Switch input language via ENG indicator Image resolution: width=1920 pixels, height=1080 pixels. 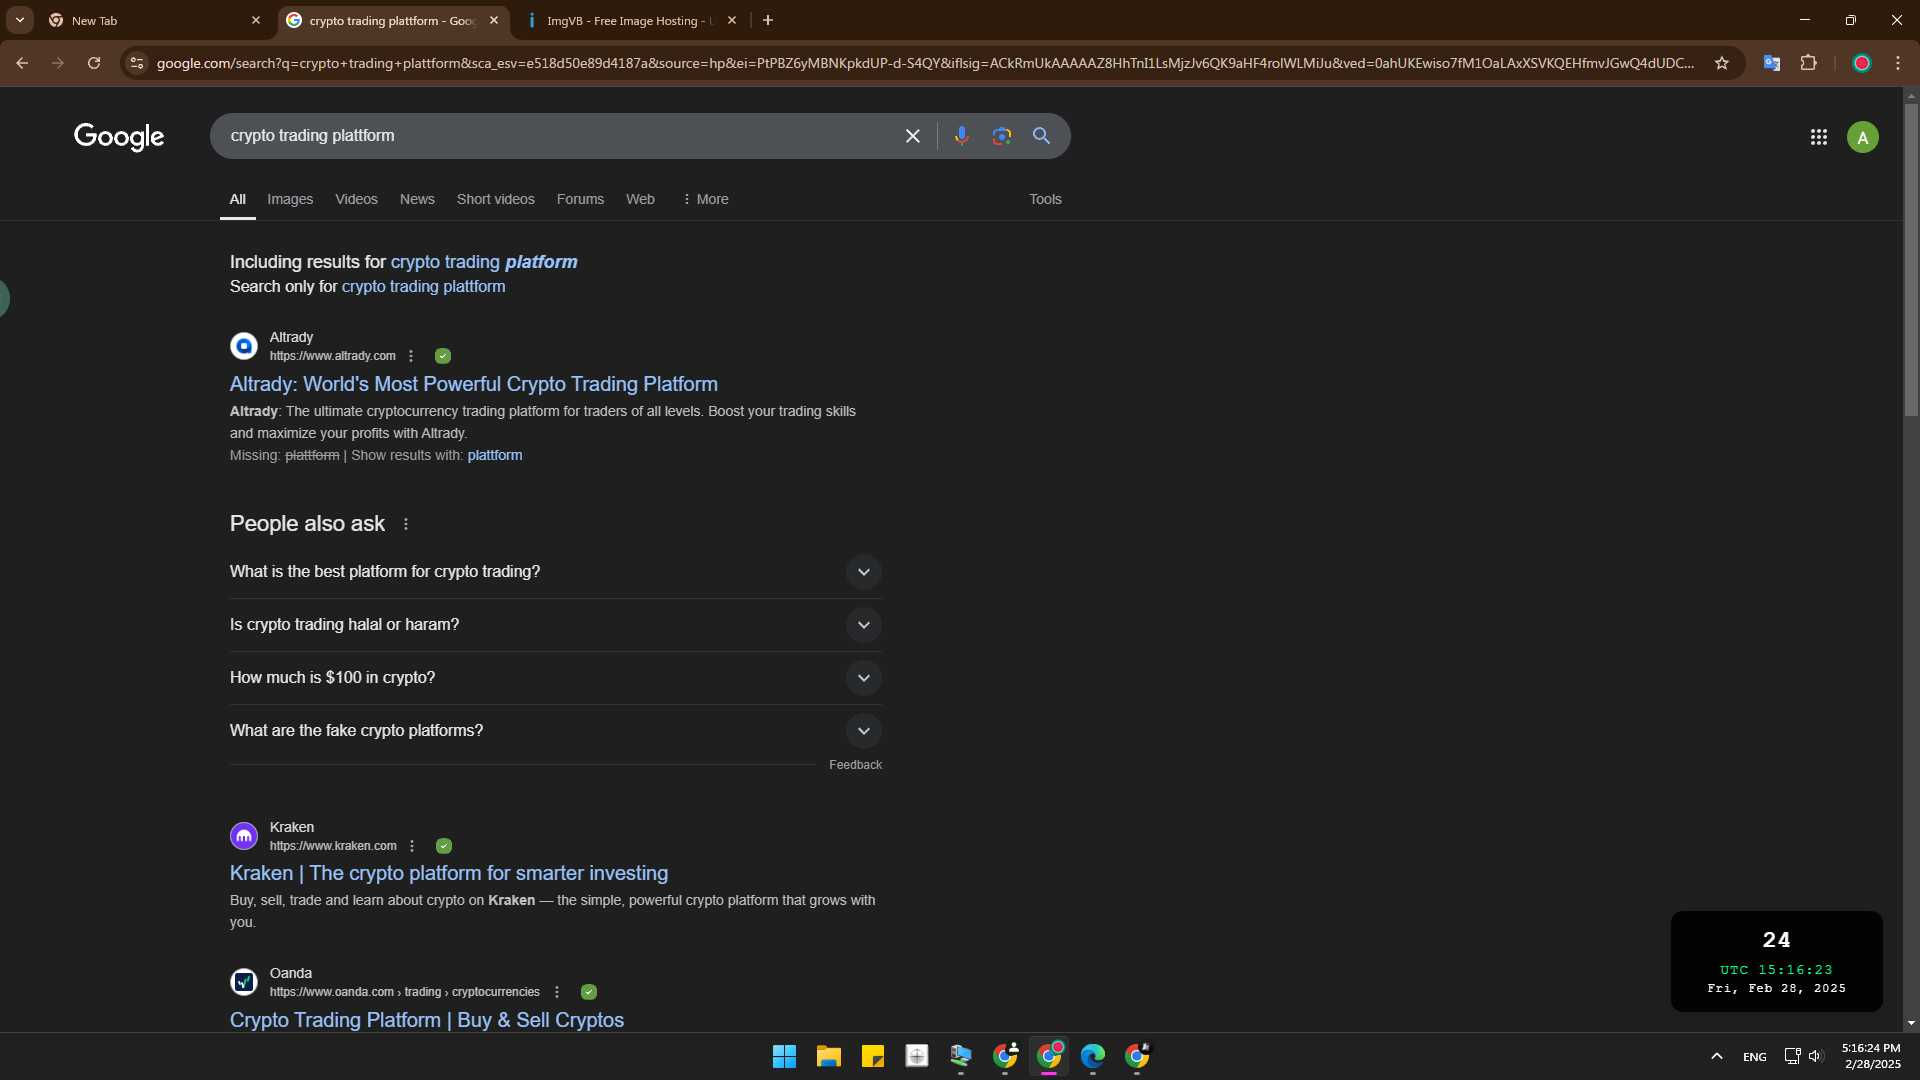(1754, 1057)
